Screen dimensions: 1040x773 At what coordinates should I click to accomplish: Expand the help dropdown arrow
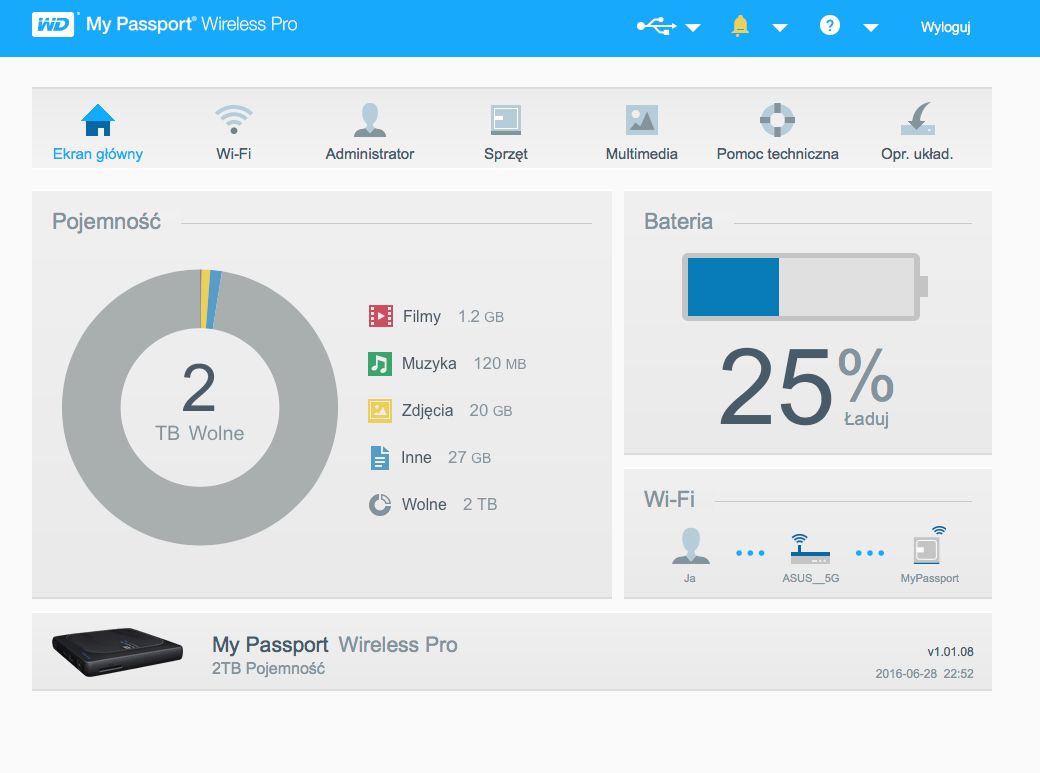click(x=871, y=28)
